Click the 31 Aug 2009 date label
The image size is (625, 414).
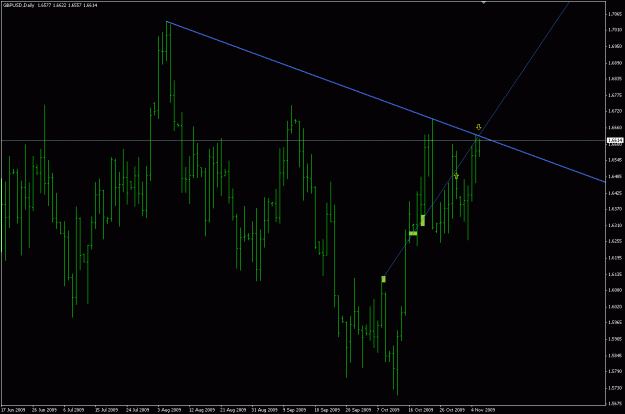coord(265,410)
